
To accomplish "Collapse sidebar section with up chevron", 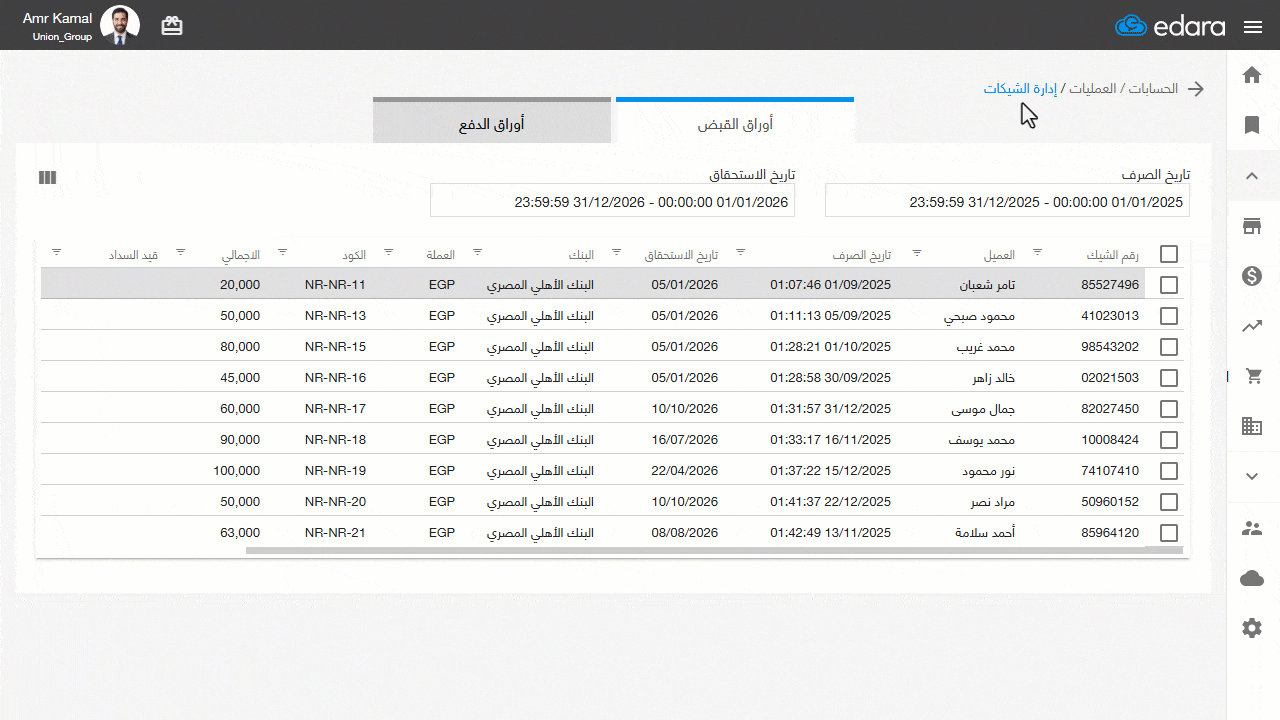I will tap(1252, 176).
